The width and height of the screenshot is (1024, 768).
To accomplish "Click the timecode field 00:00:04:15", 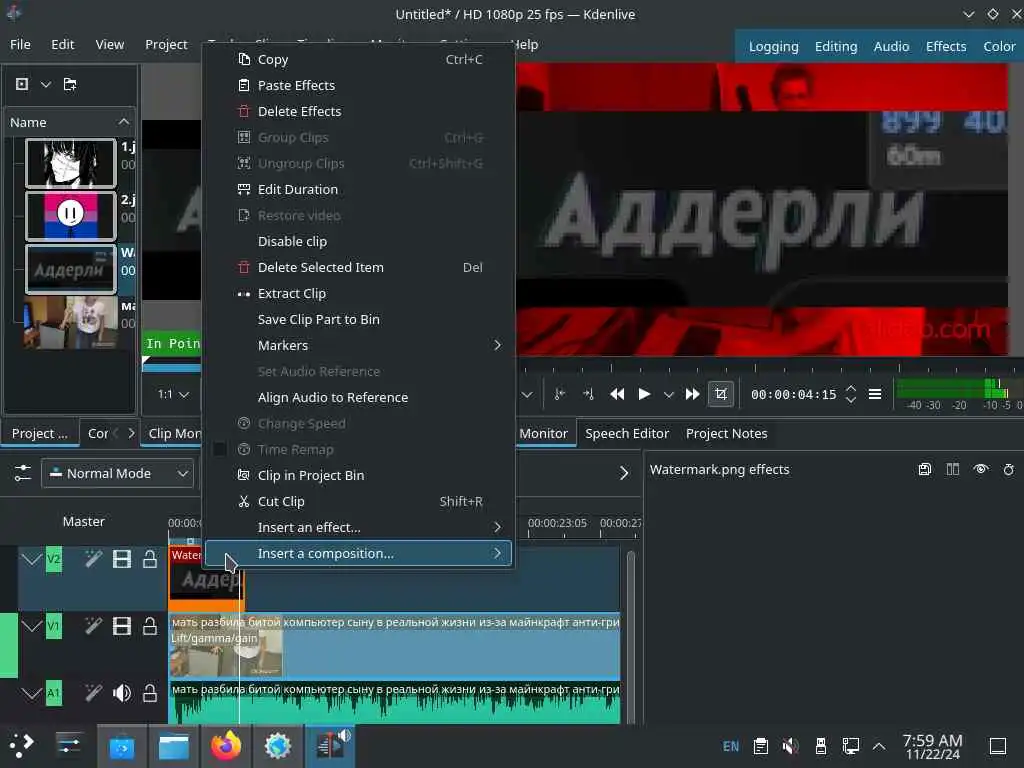I will tap(793, 394).
